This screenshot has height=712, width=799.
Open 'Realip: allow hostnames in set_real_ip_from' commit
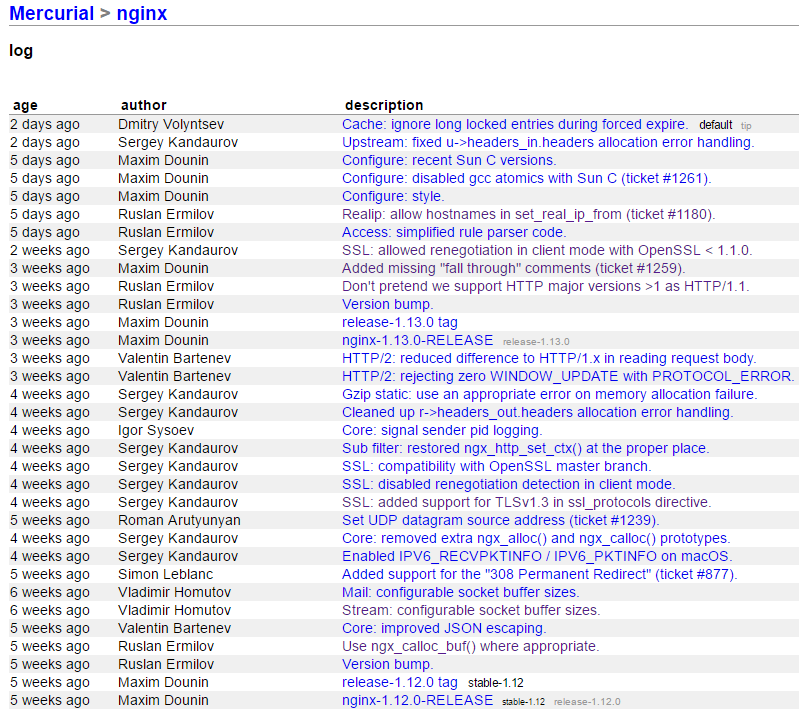click(528, 214)
